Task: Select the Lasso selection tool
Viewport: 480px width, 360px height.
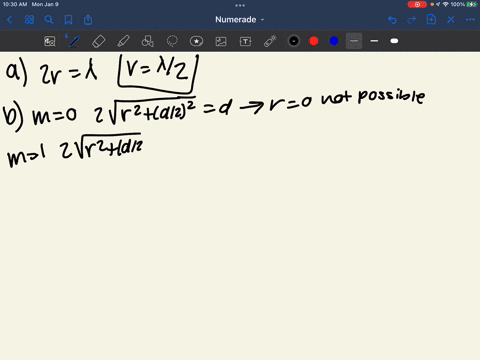Action: [172, 41]
